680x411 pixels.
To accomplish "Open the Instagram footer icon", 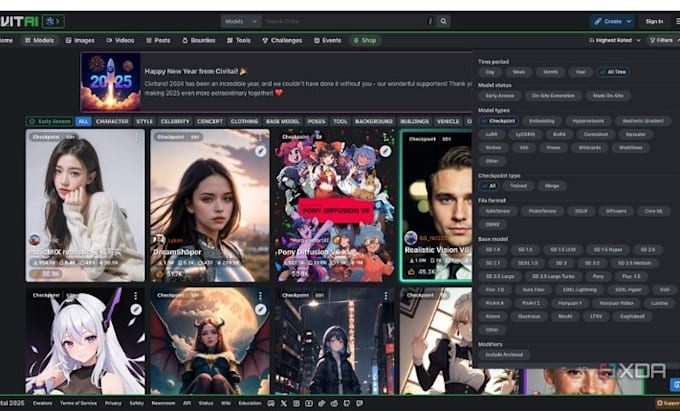I will (x=296, y=403).
